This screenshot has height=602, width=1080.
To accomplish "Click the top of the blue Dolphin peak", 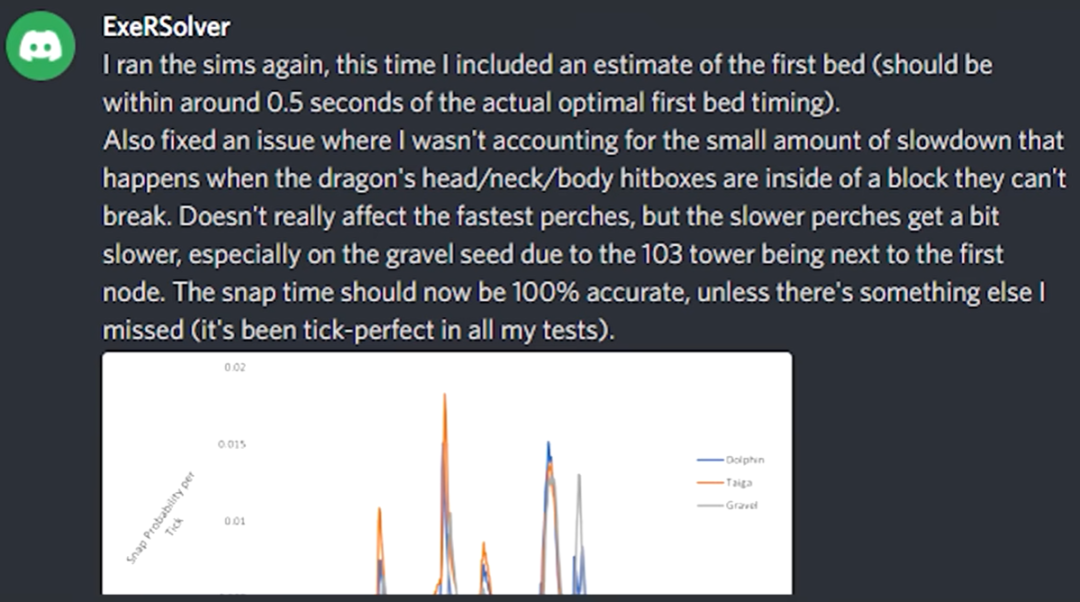I will click(x=548, y=444).
